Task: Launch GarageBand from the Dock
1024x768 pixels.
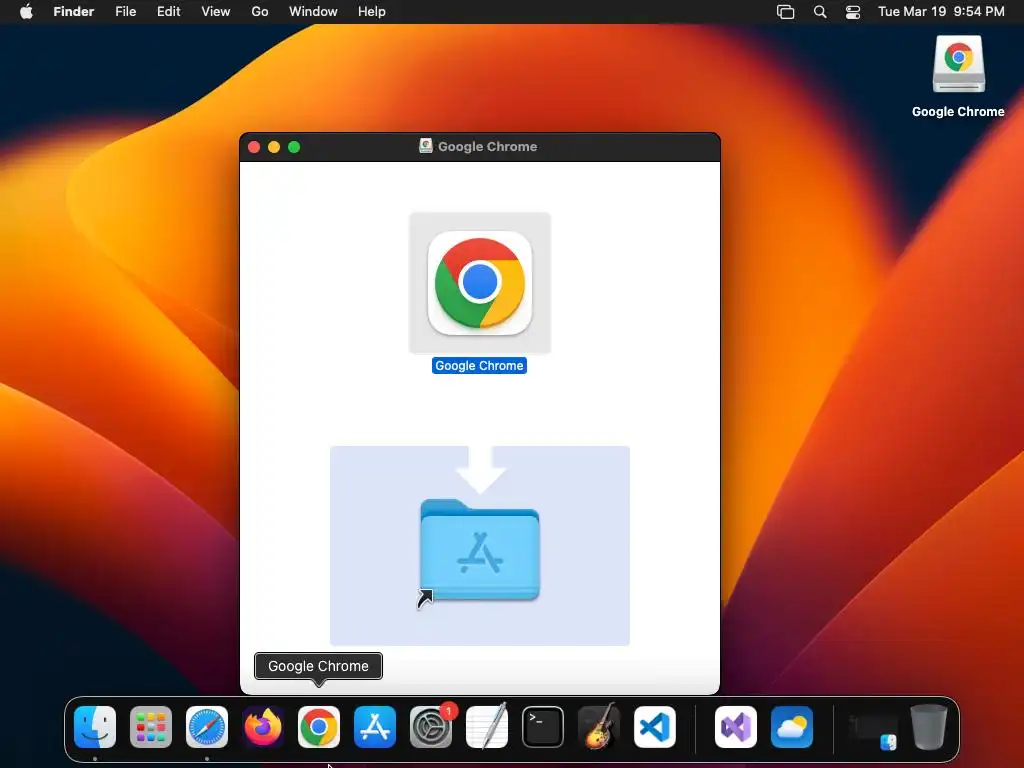Action: (599, 727)
